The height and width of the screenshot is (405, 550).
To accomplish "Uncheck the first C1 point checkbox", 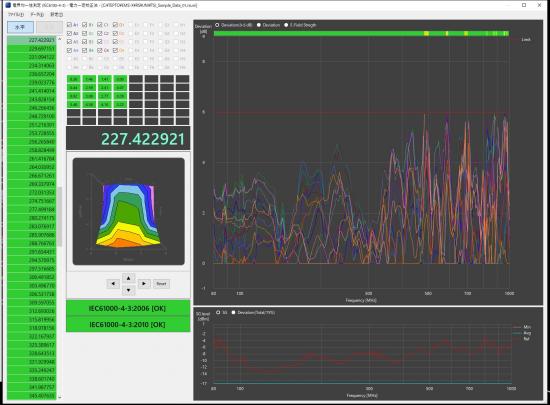I will [x=100, y=25].
